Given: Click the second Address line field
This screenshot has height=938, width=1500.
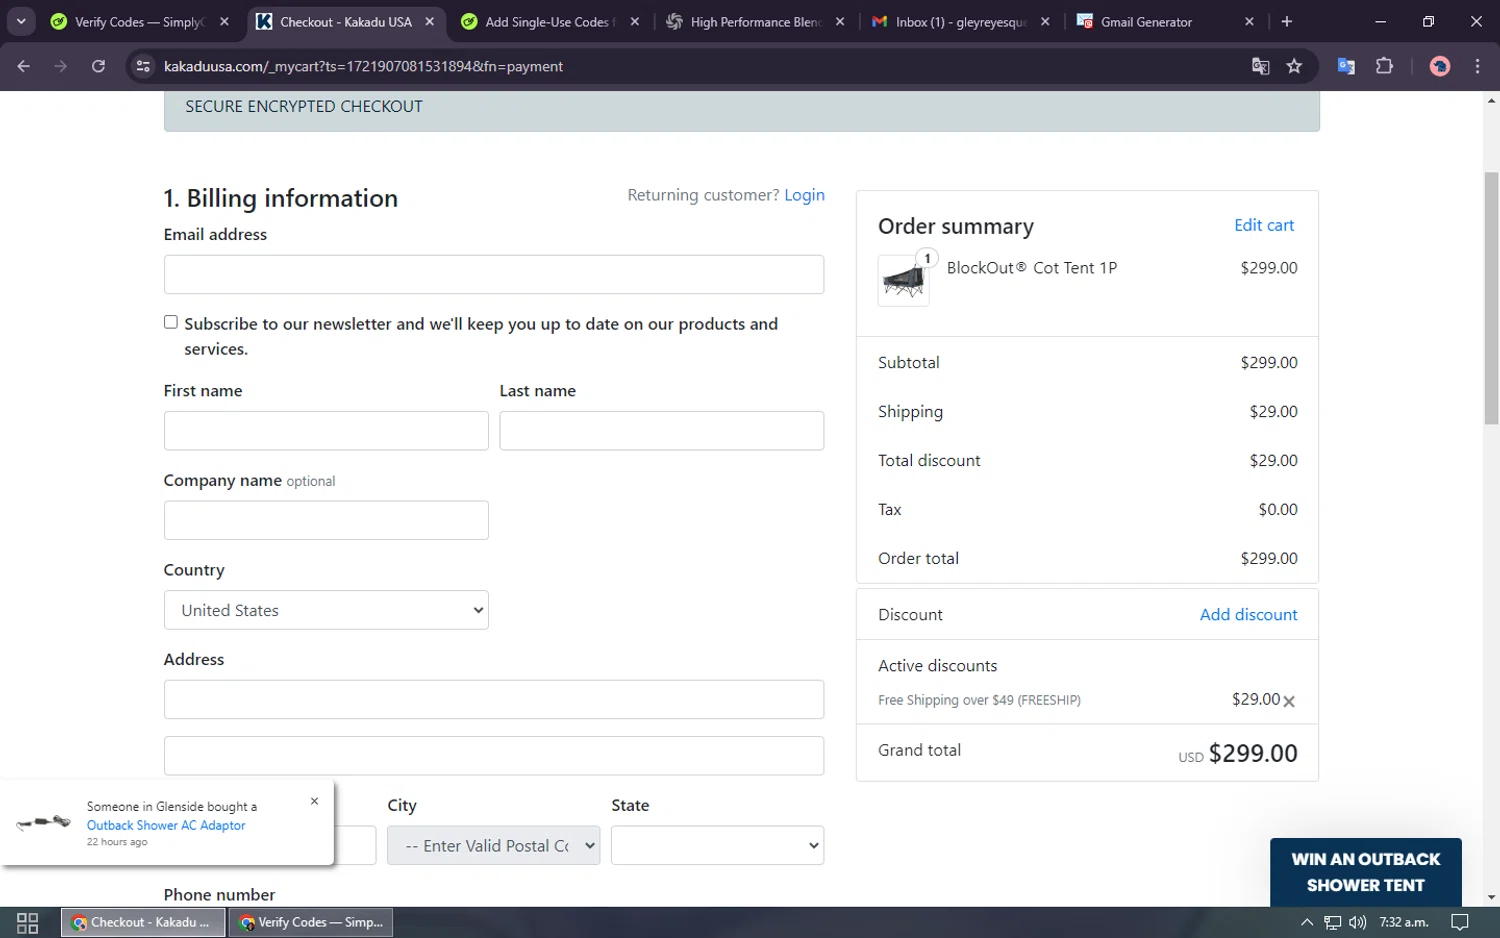Looking at the screenshot, I should 494,755.
